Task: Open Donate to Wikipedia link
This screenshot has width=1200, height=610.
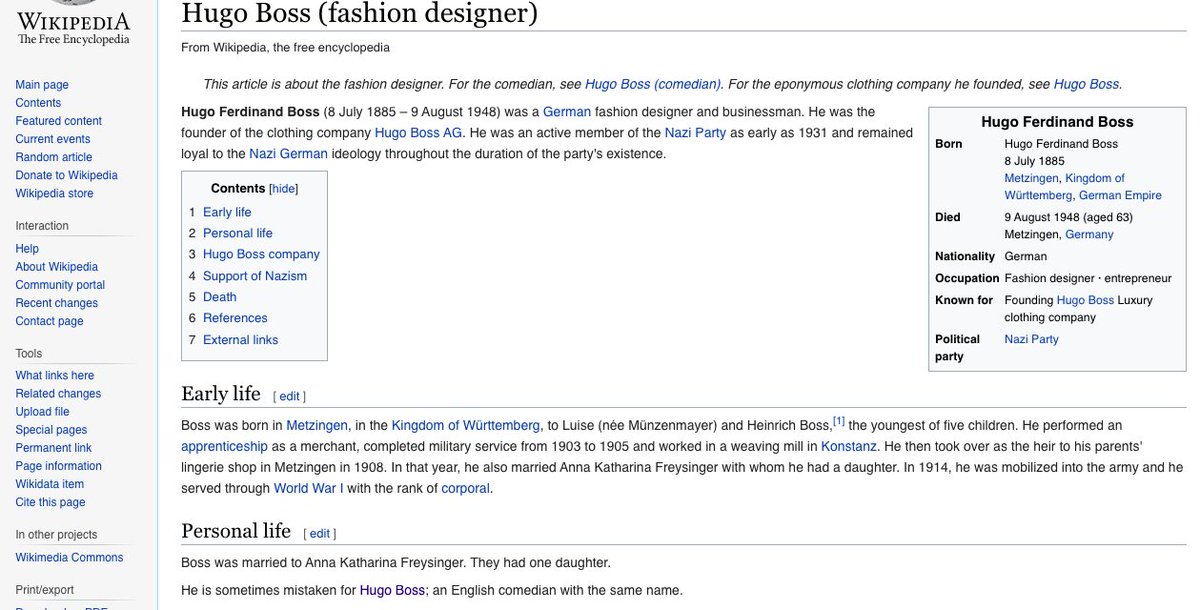Action: [66, 175]
